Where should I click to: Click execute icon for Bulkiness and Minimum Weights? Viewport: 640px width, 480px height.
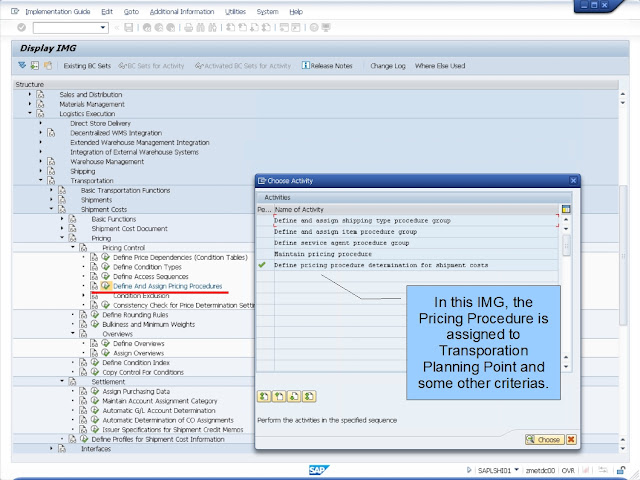pos(95,324)
